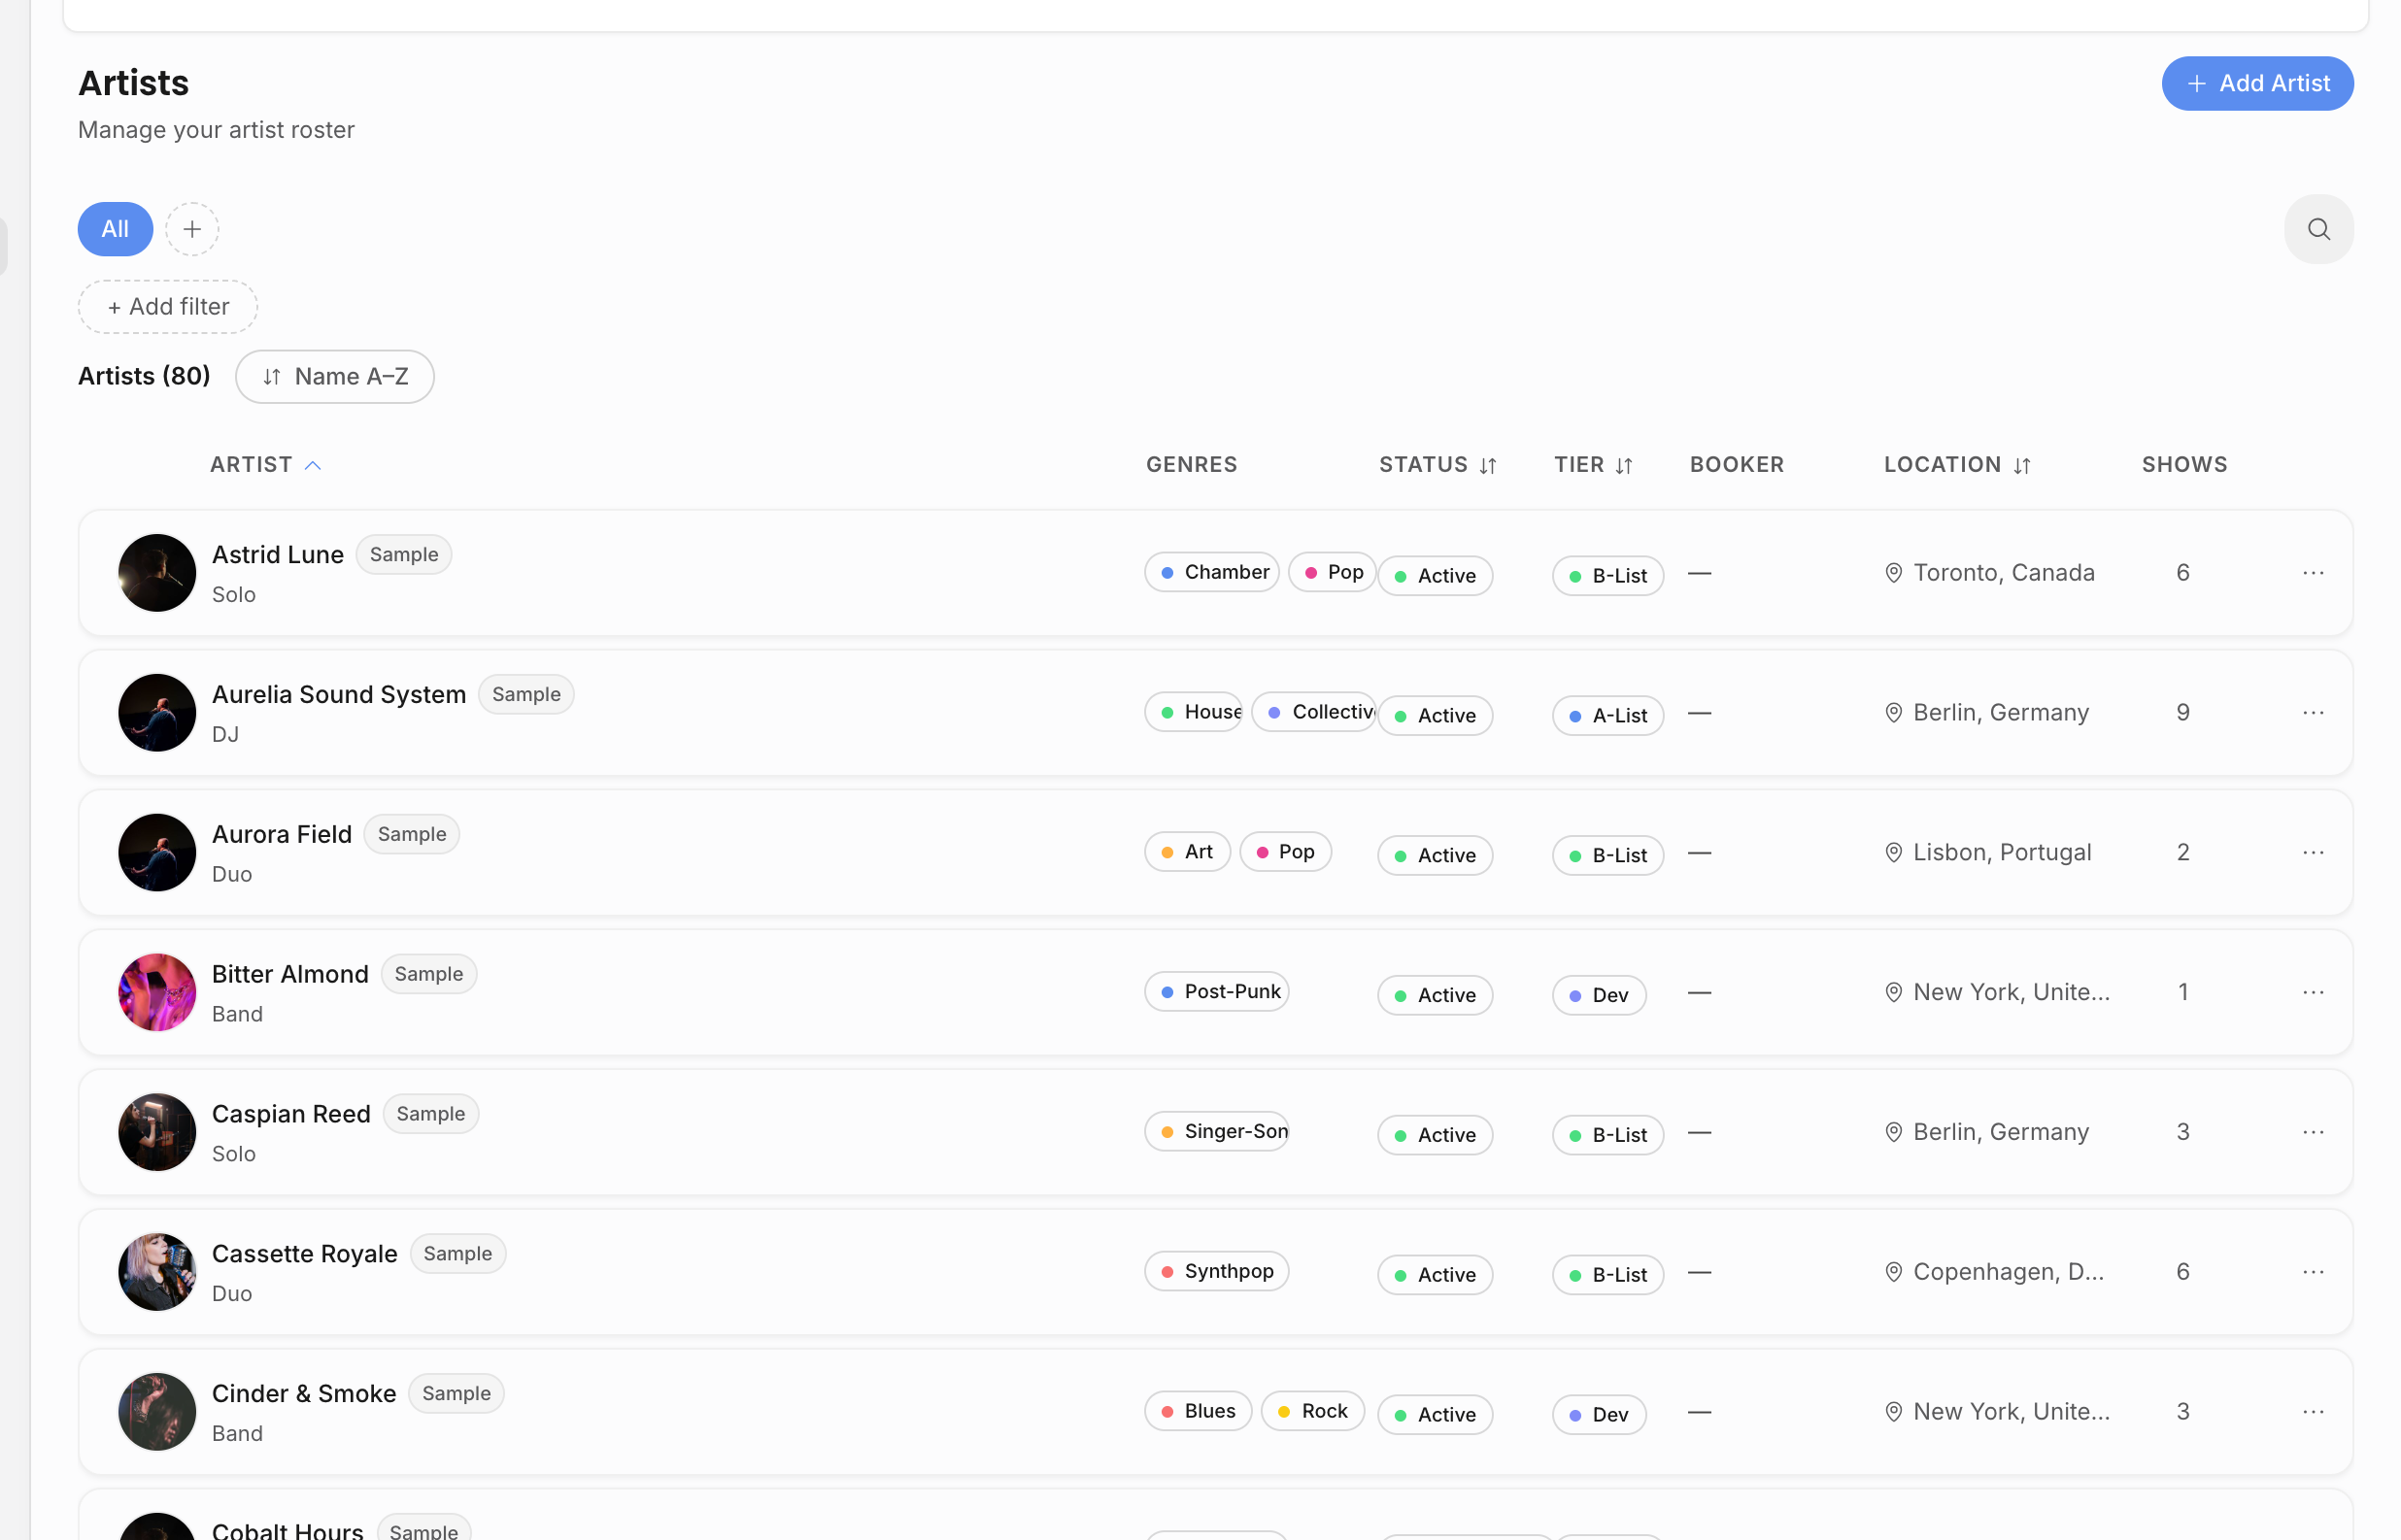Screen dimensions: 2401x1540
Task: Open more options for Aurora Field
Action: pyautogui.click(x=2312, y=853)
